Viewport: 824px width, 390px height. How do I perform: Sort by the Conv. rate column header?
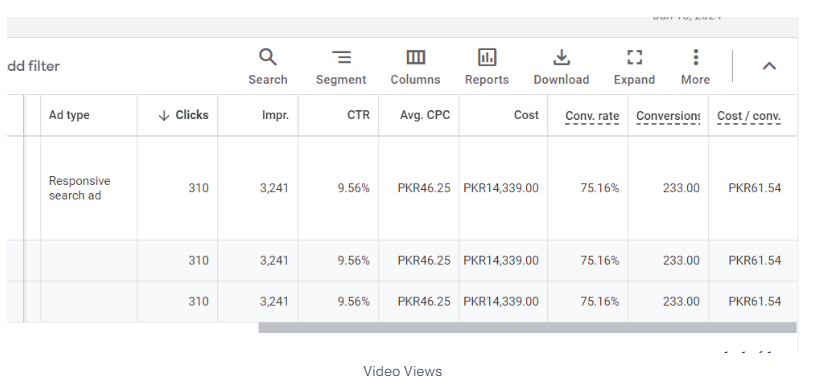(x=592, y=116)
